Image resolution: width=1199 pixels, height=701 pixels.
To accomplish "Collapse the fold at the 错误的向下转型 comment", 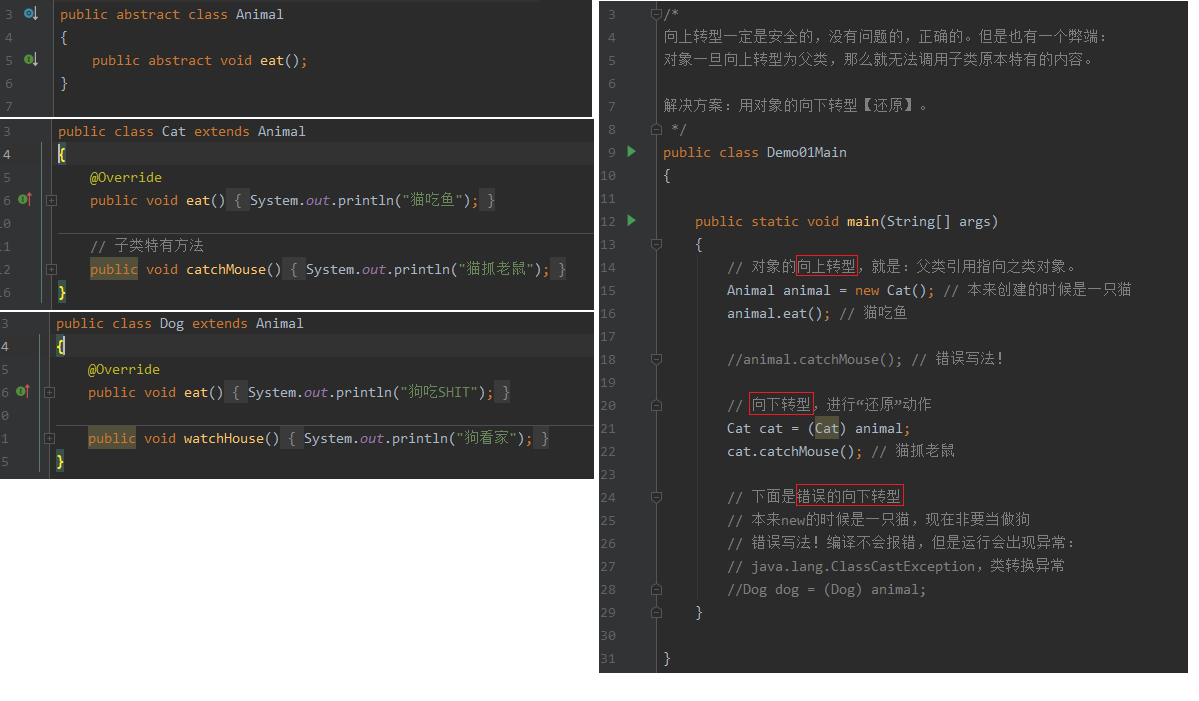I will [656, 497].
